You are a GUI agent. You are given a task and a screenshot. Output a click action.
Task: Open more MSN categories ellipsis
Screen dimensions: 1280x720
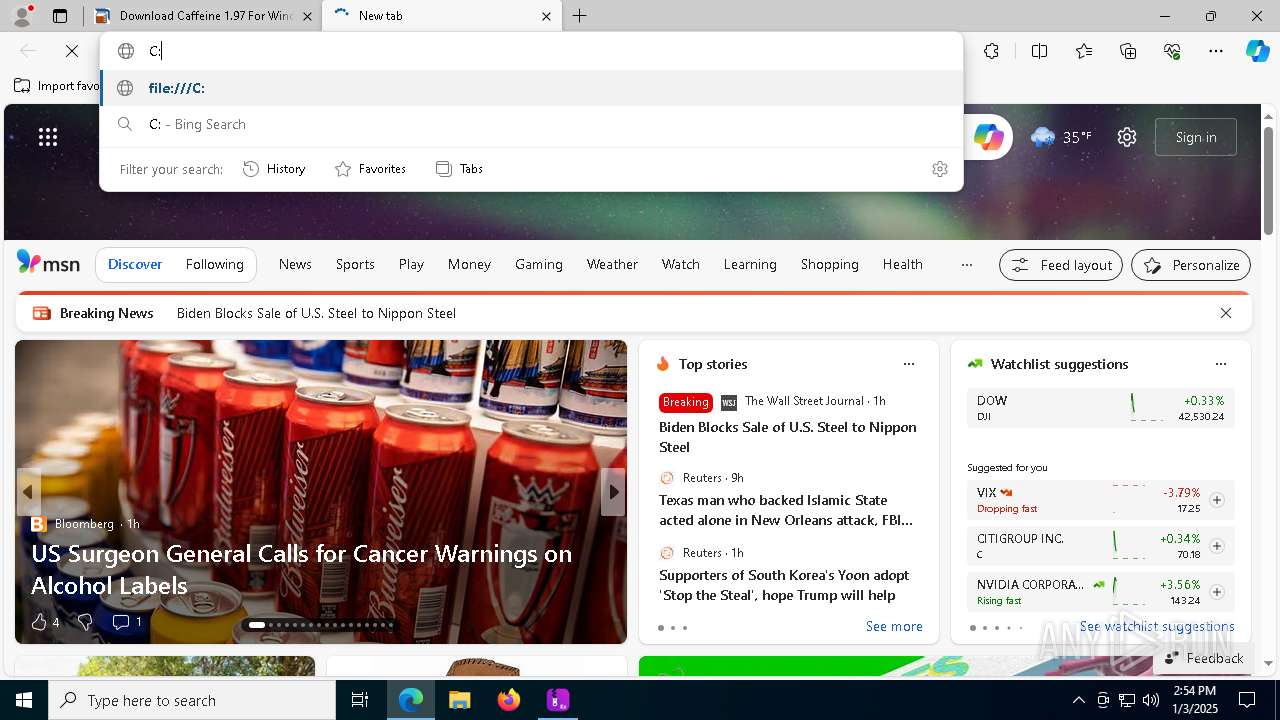tap(966, 265)
